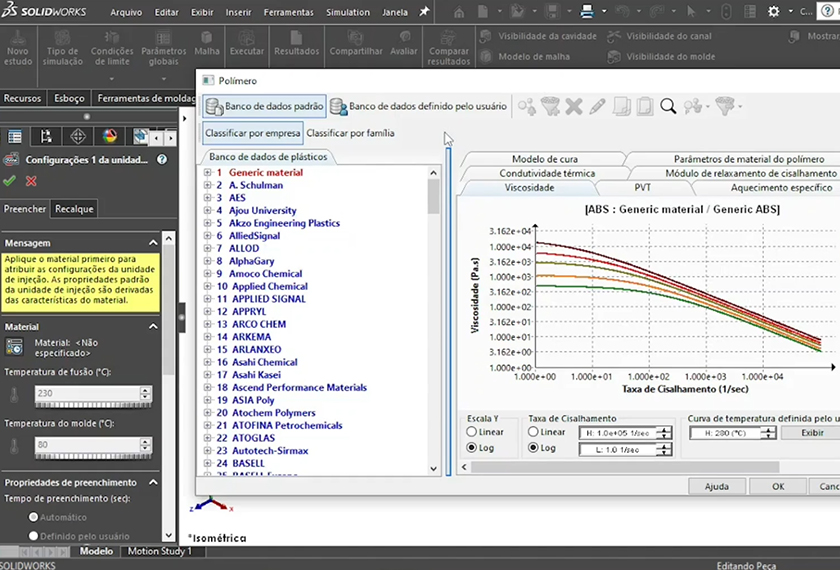This screenshot has width=840, height=570.
Task: Click the OK button
Action: click(778, 486)
